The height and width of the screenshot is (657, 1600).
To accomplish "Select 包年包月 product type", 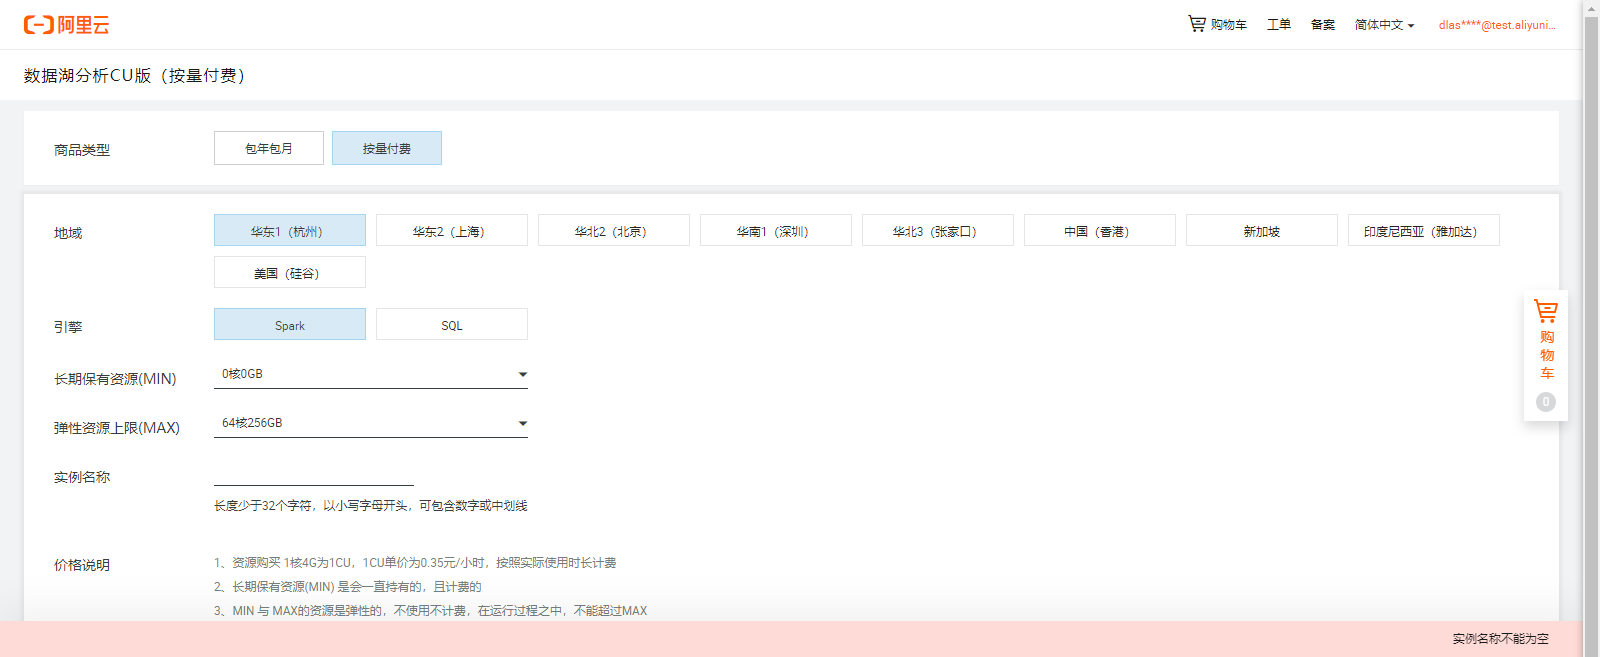I will click(x=269, y=148).
